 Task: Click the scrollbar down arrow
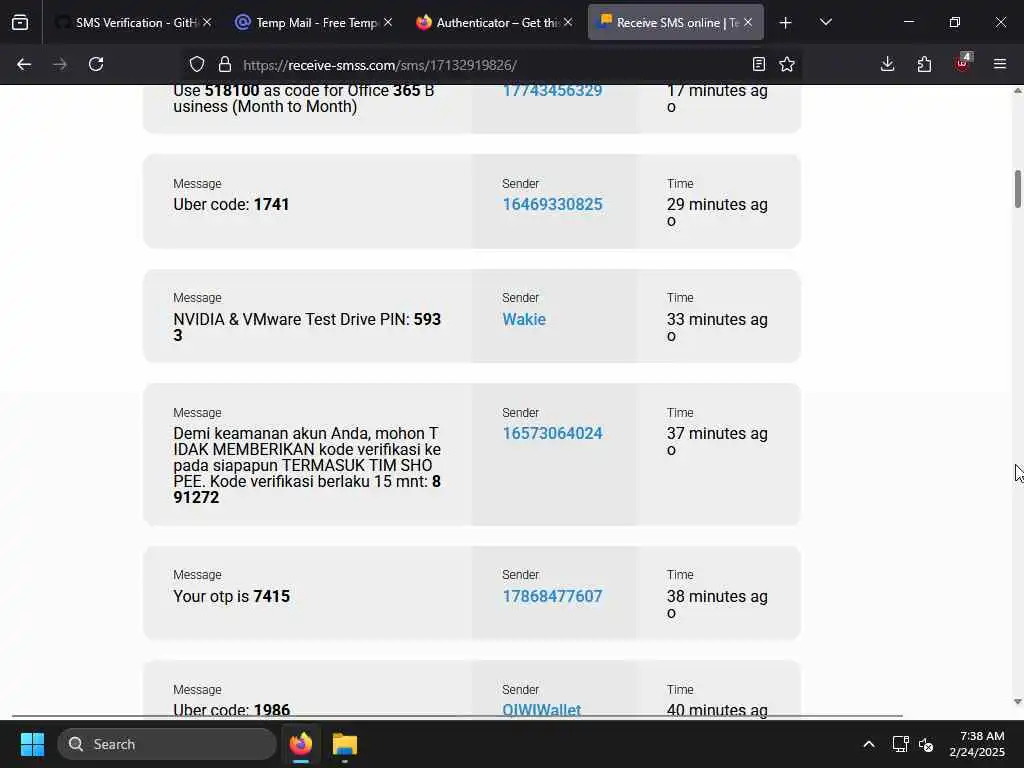(1017, 701)
